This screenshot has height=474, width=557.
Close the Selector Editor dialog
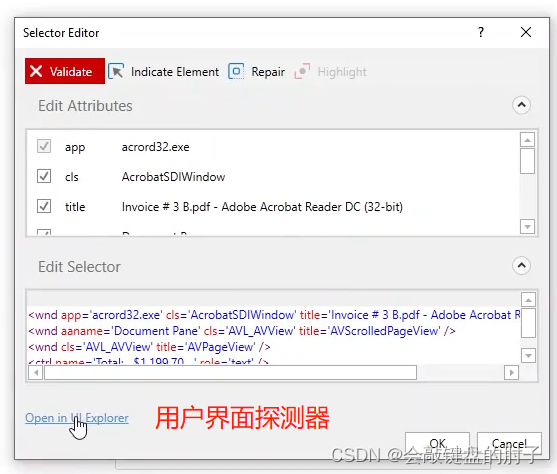[x=526, y=32]
